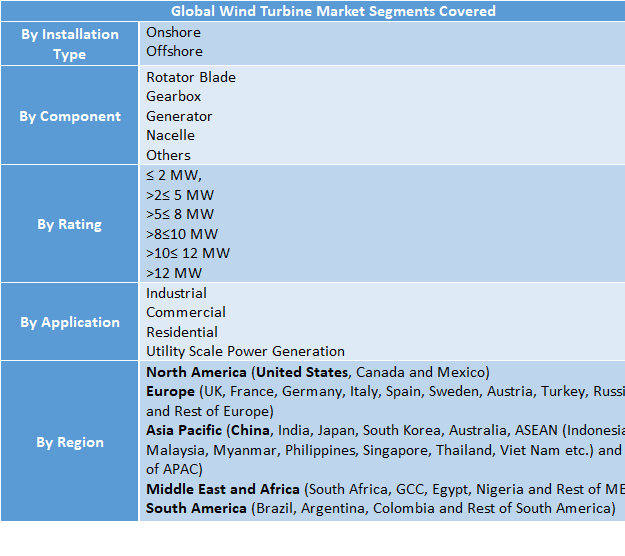Select the '>12 MW' rating entry
This screenshot has width=625, height=556.
tap(174, 273)
